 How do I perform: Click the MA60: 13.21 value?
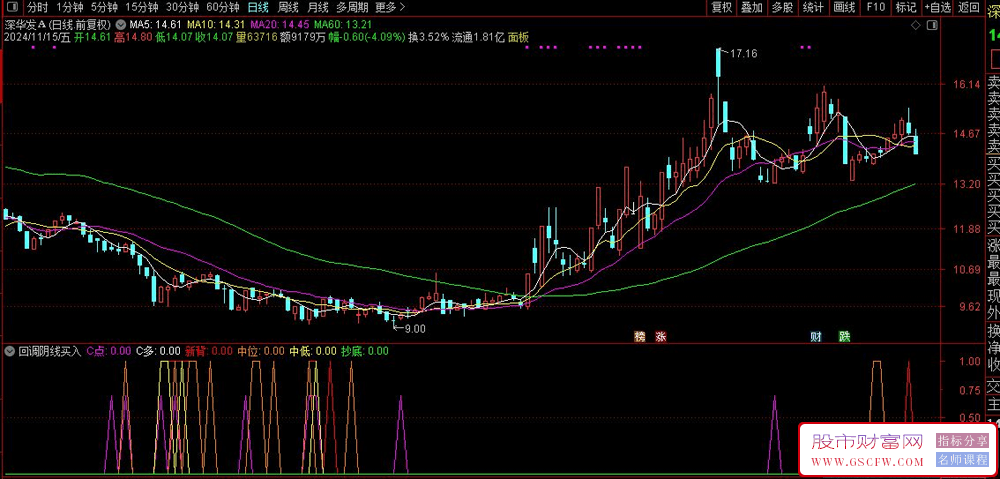pos(343,24)
